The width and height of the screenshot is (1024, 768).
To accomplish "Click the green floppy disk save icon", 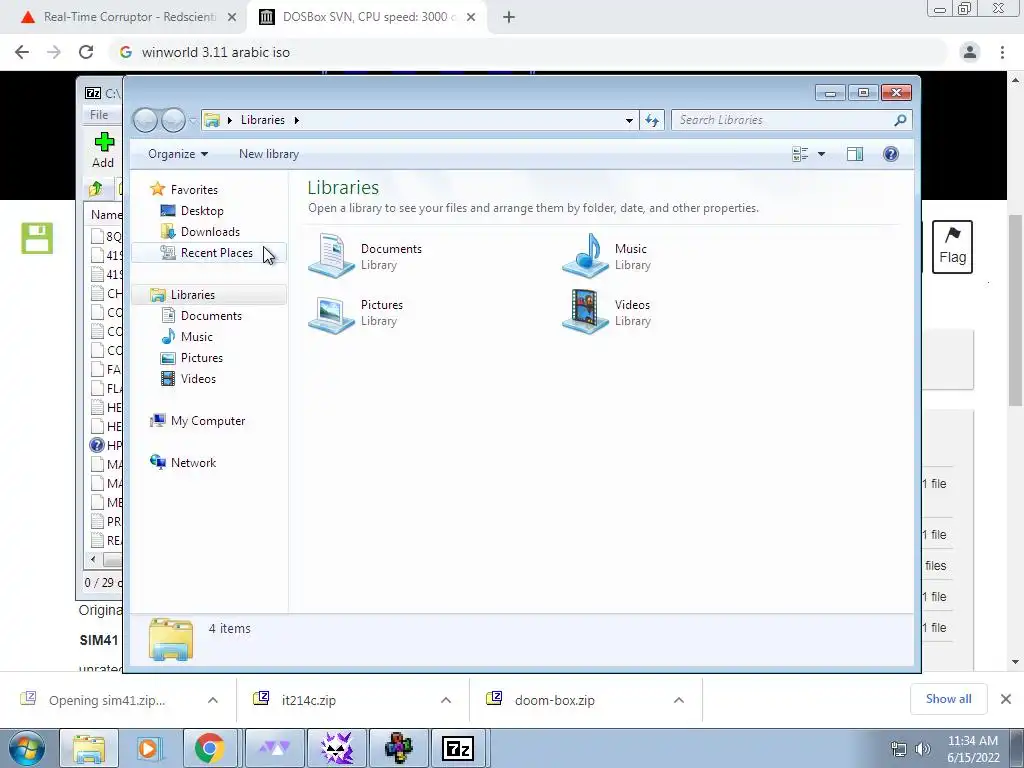I will pyautogui.click(x=37, y=238).
